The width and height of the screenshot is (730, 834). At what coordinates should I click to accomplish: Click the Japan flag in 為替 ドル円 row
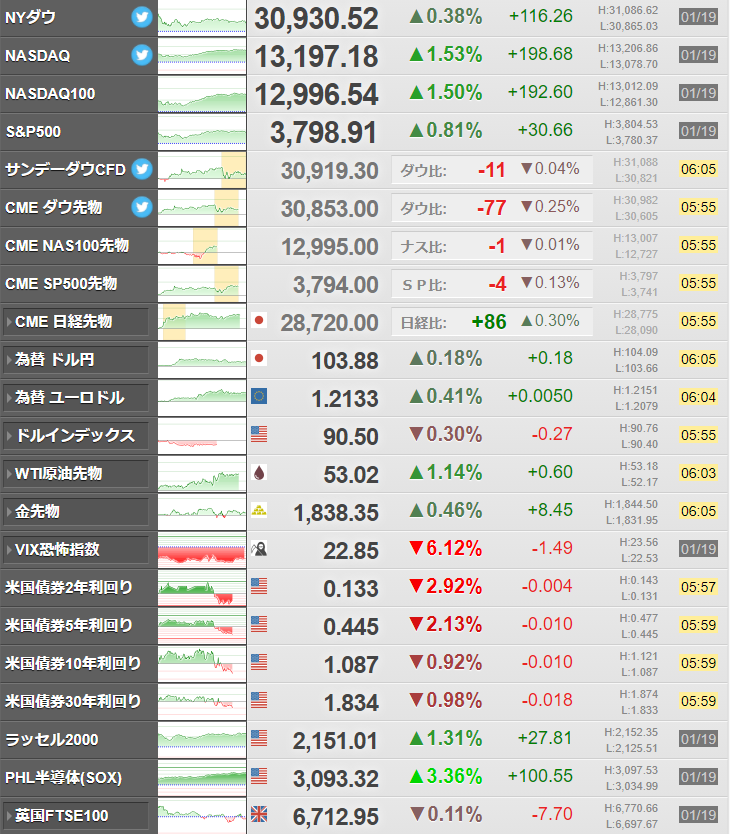[259, 358]
